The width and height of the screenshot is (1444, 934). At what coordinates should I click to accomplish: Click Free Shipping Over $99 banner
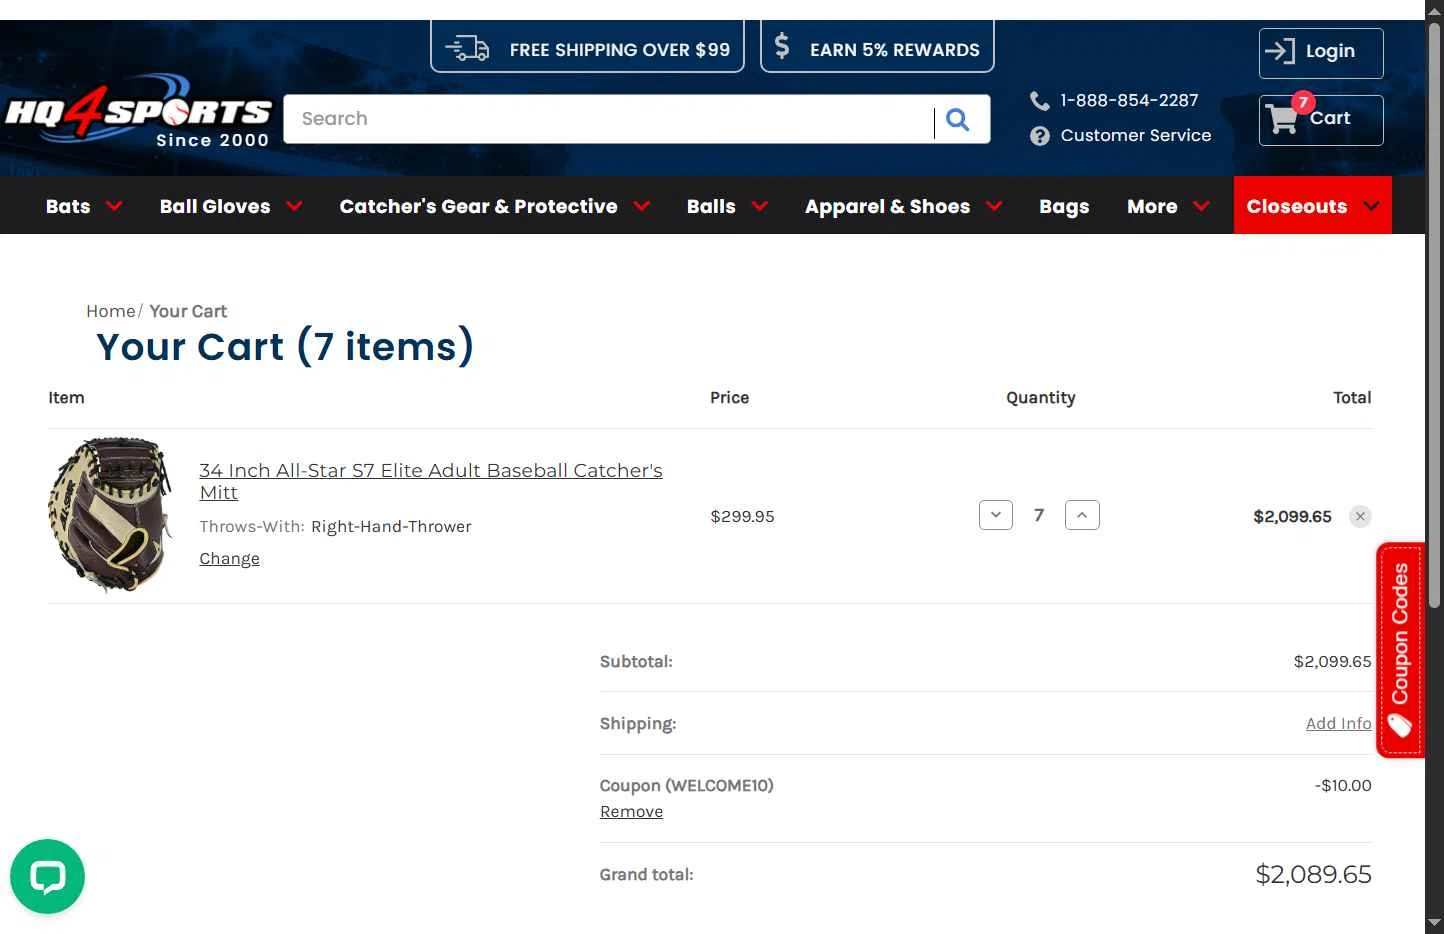(x=588, y=47)
